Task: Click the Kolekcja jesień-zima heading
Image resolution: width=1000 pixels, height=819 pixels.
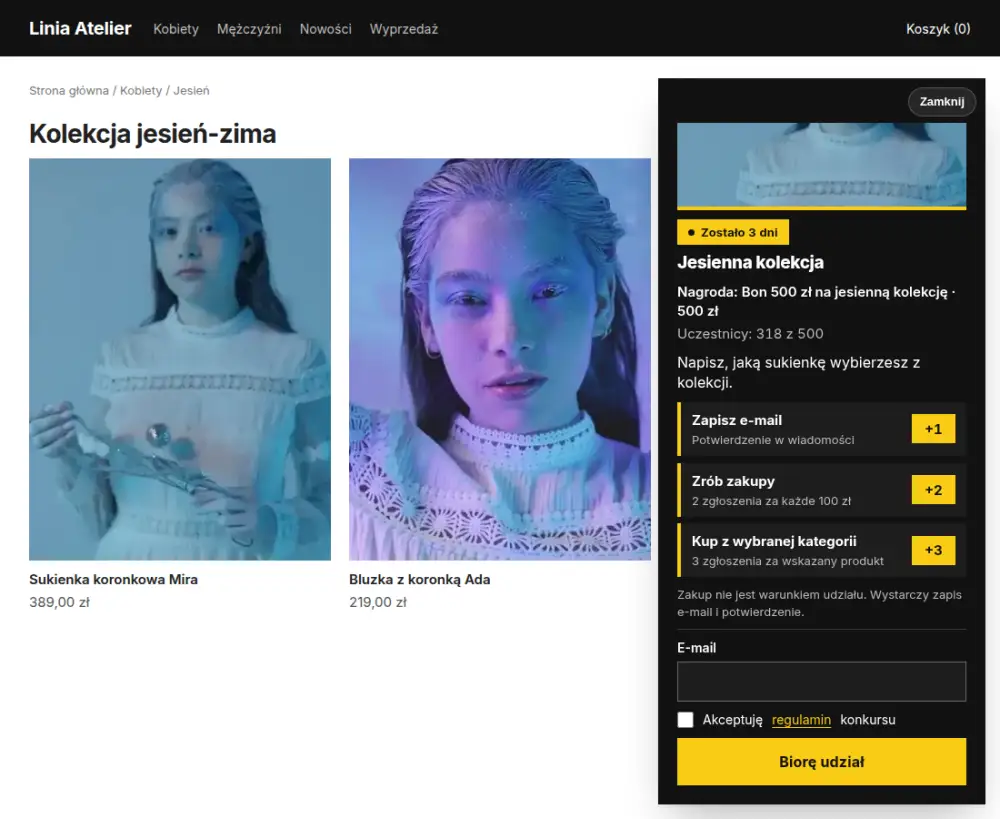Action: point(152,134)
